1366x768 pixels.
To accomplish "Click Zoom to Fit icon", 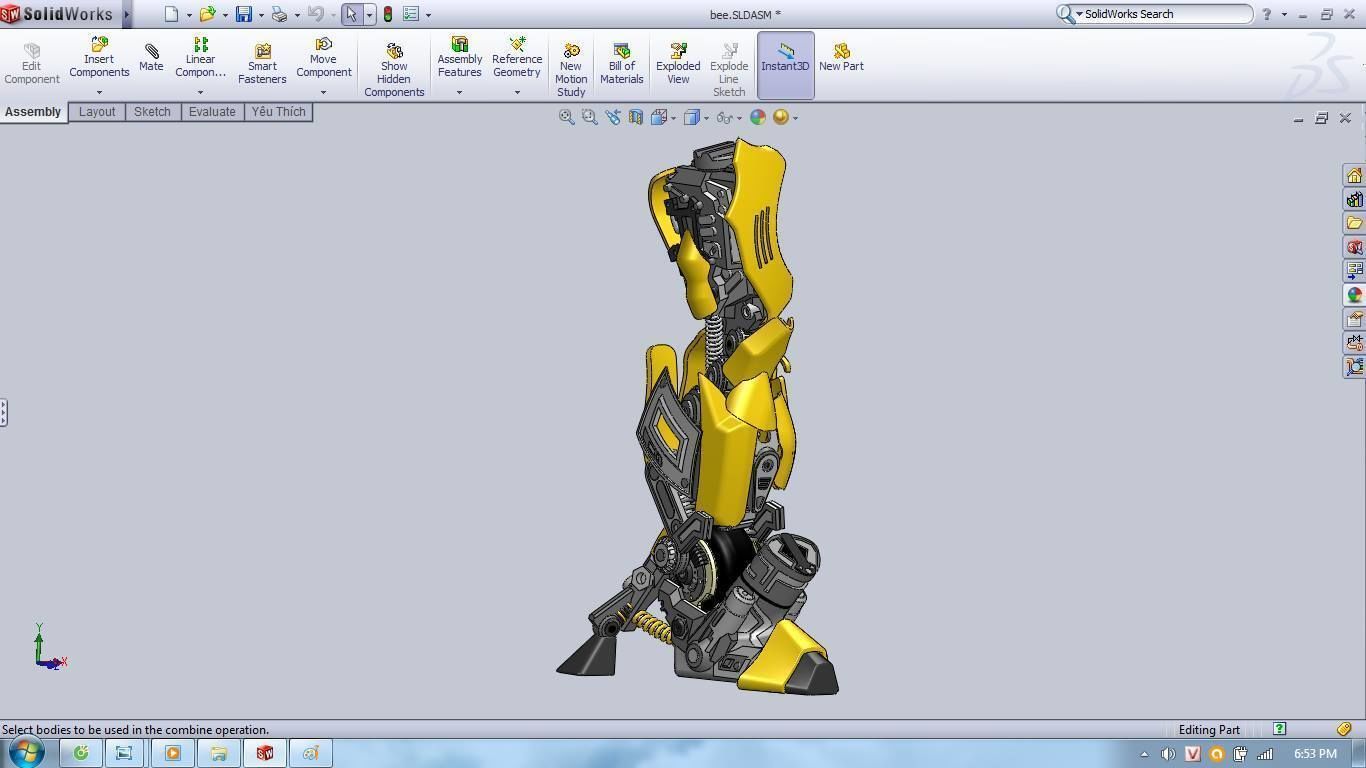I will click(566, 117).
